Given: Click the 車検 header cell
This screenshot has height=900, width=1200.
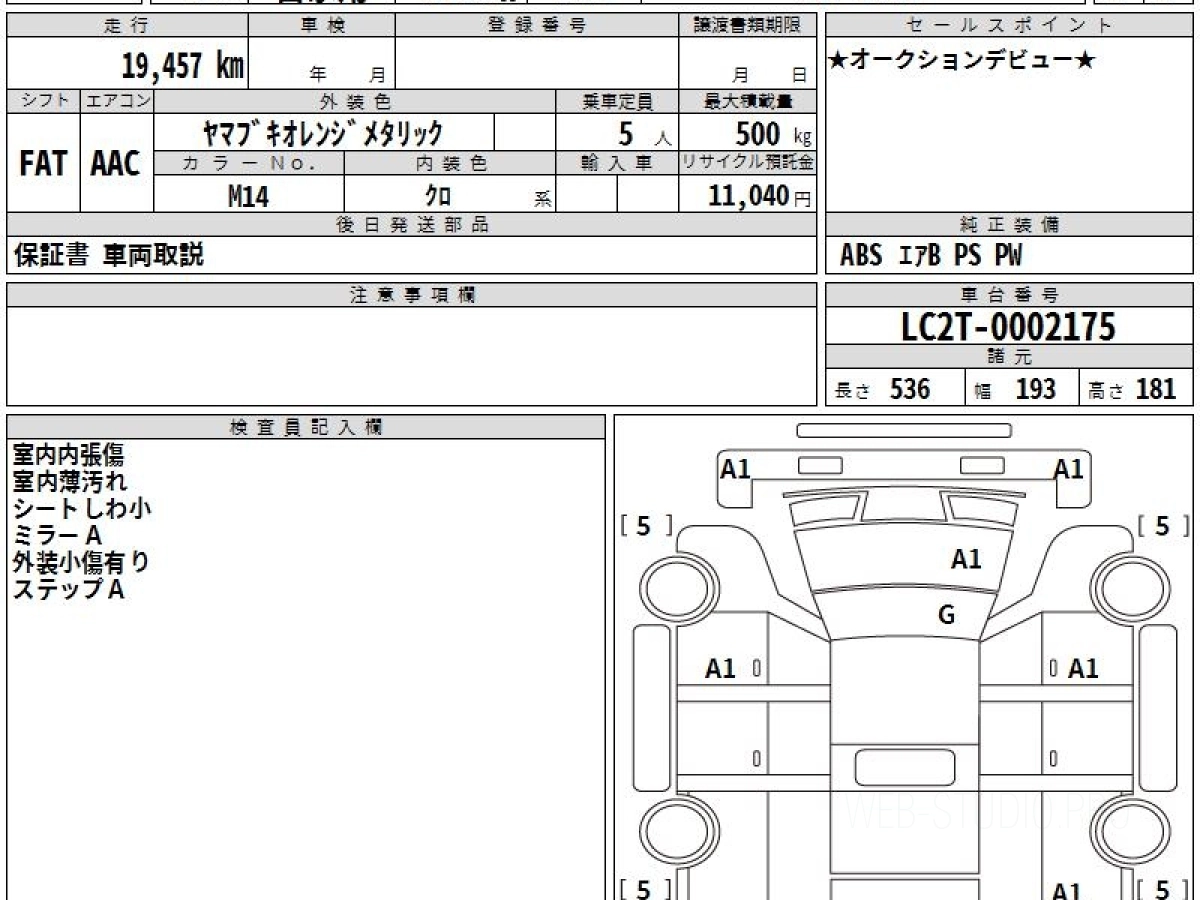Looking at the screenshot, I should pyautogui.click(x=322, y=26).
